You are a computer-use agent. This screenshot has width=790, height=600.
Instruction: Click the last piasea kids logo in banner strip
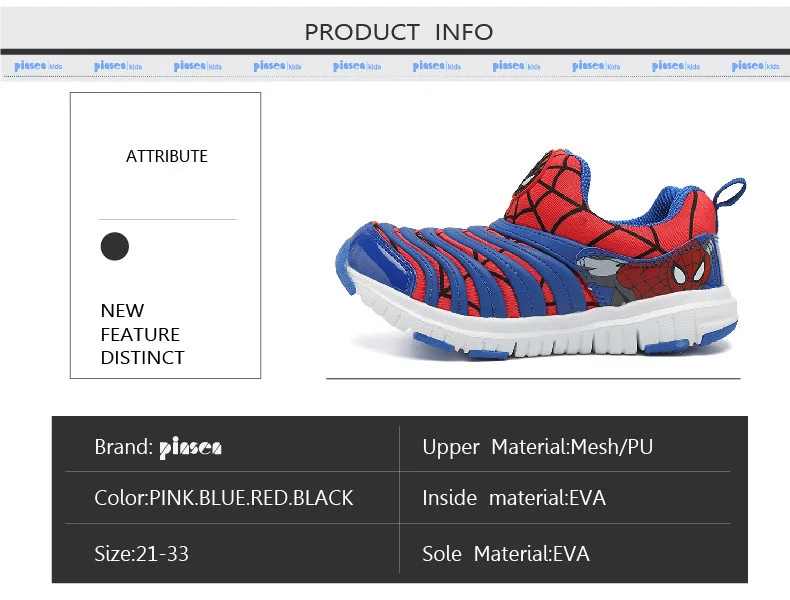[x=755, y=66]
